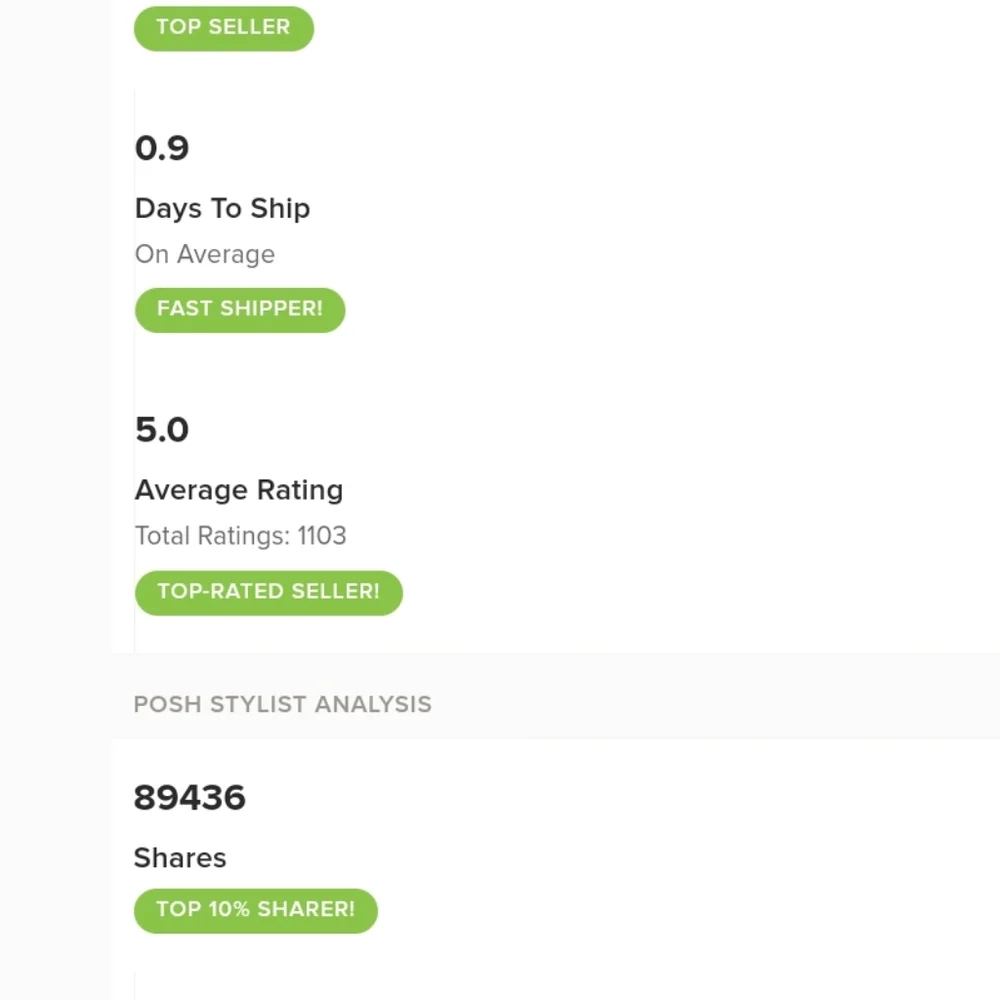Screen dimensions: 1000x1000
Task: Click the Average Rating label
Action: pos(239,490)
